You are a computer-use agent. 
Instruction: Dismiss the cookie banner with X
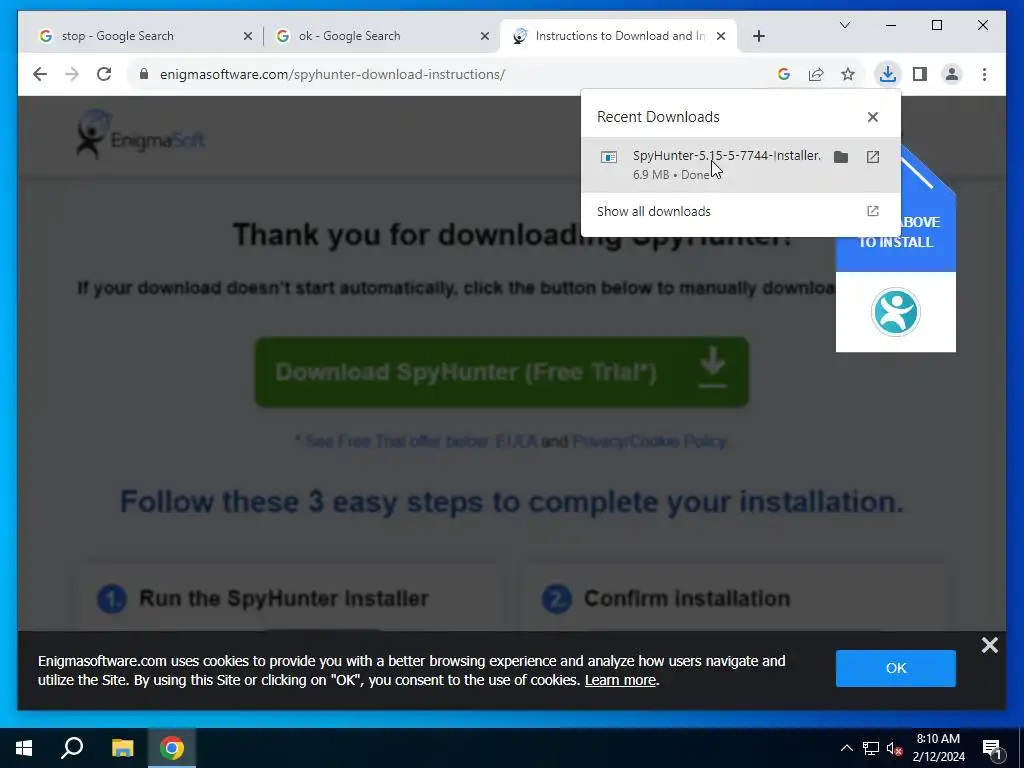click(x=989, y=645)
